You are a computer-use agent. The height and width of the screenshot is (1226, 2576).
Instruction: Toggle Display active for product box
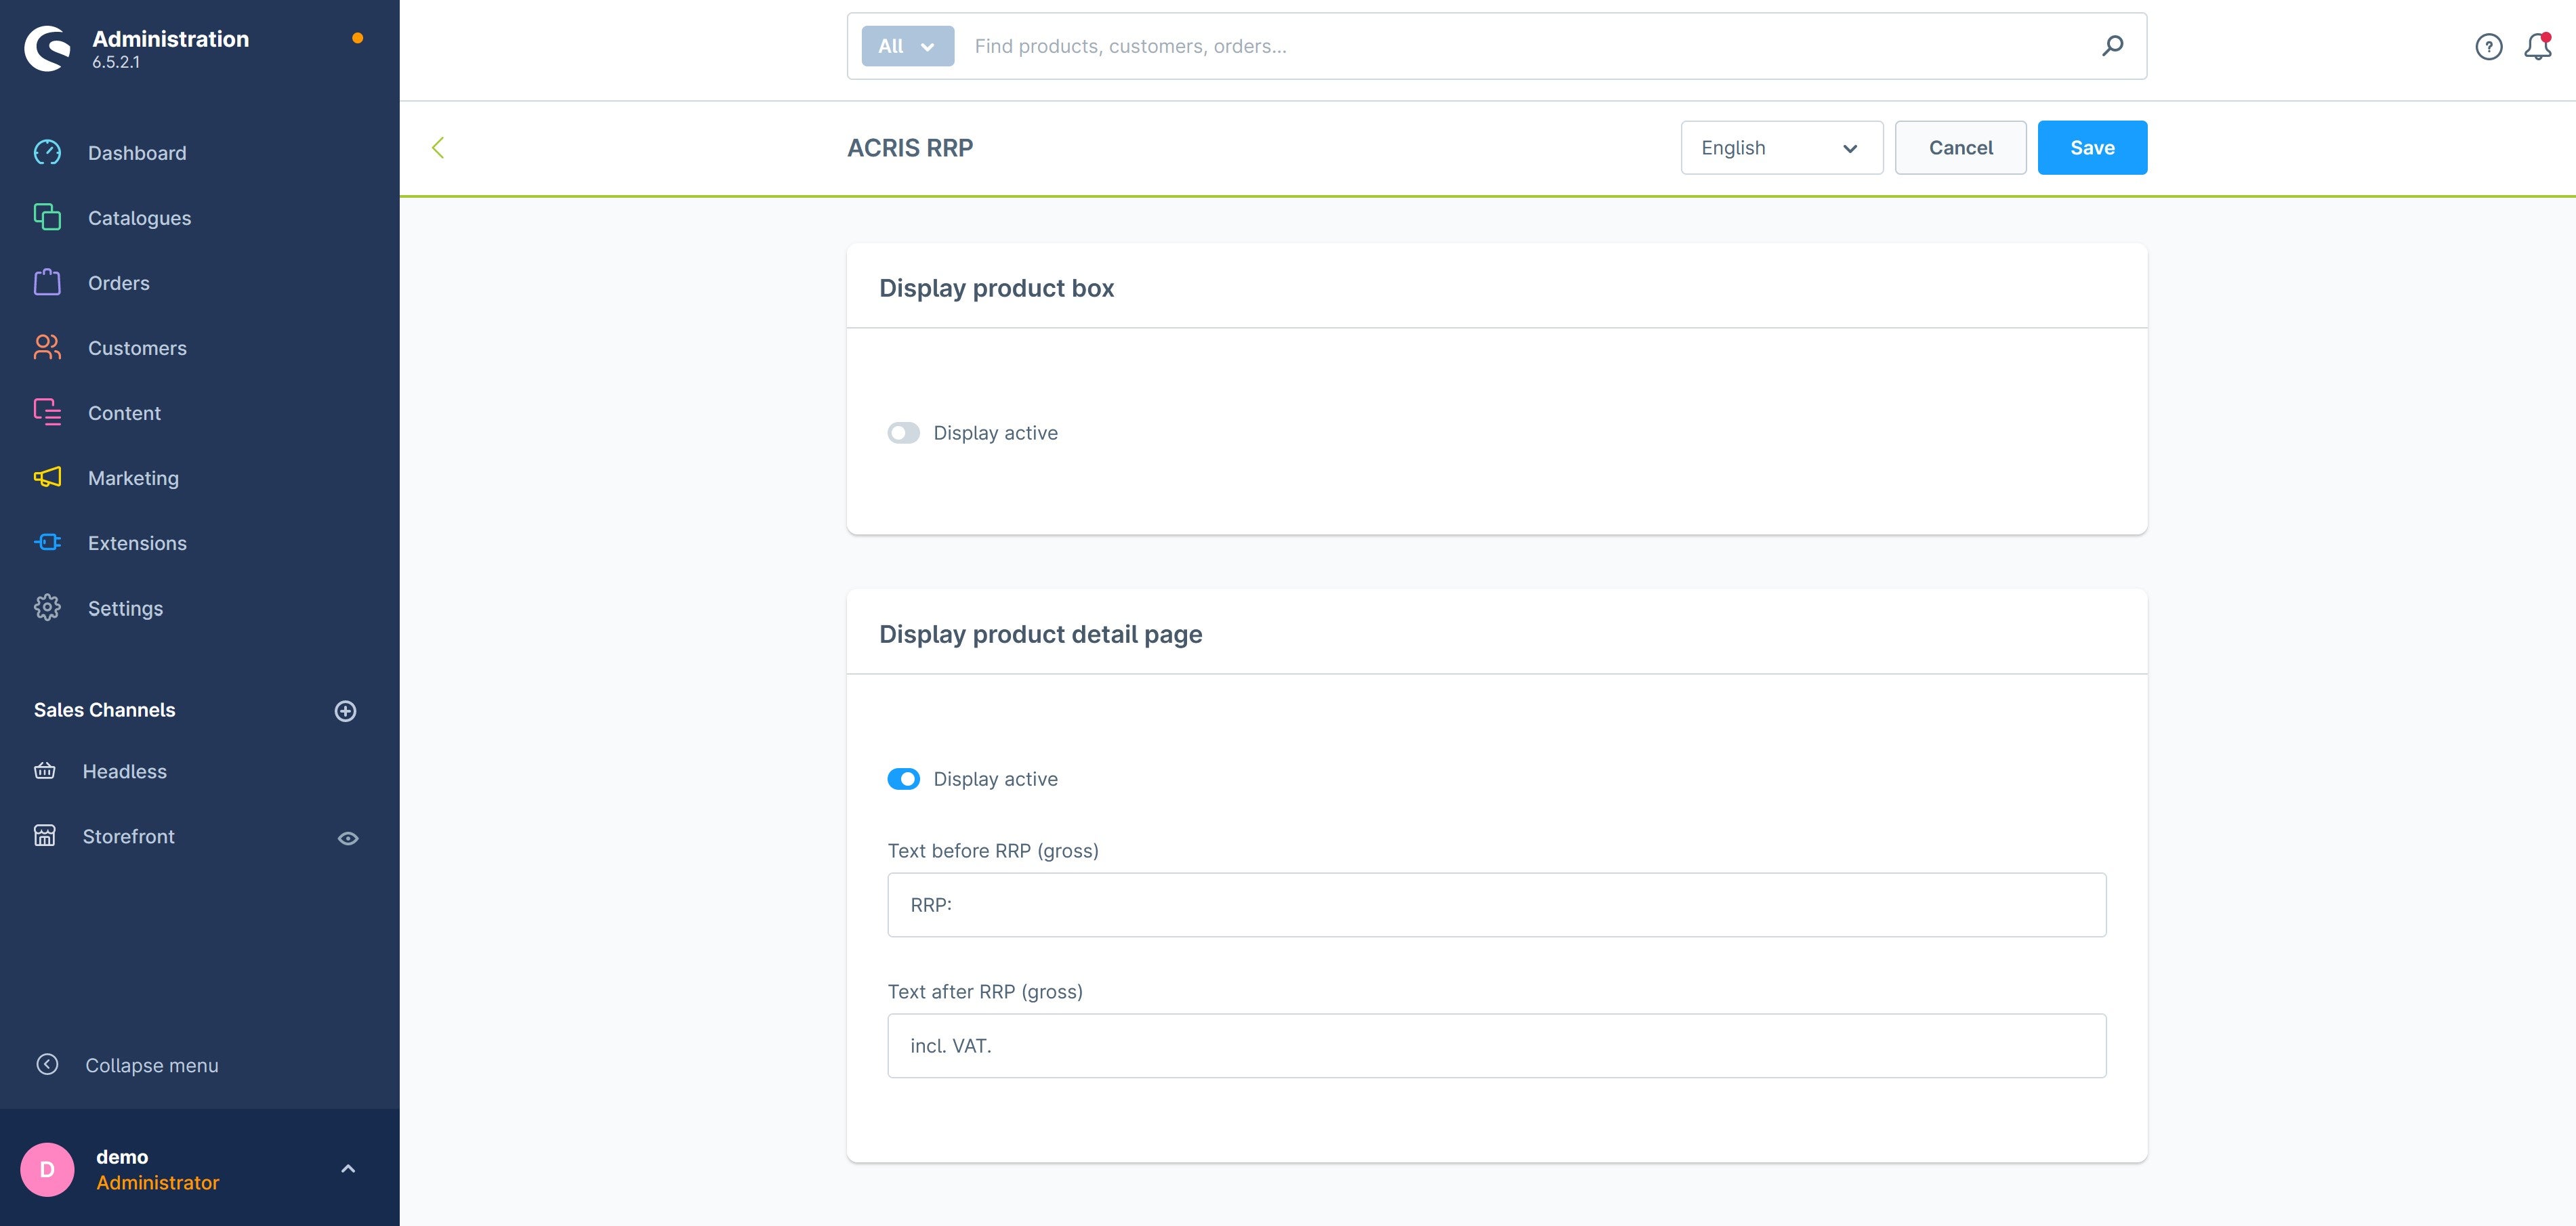(x=904, y=431)
